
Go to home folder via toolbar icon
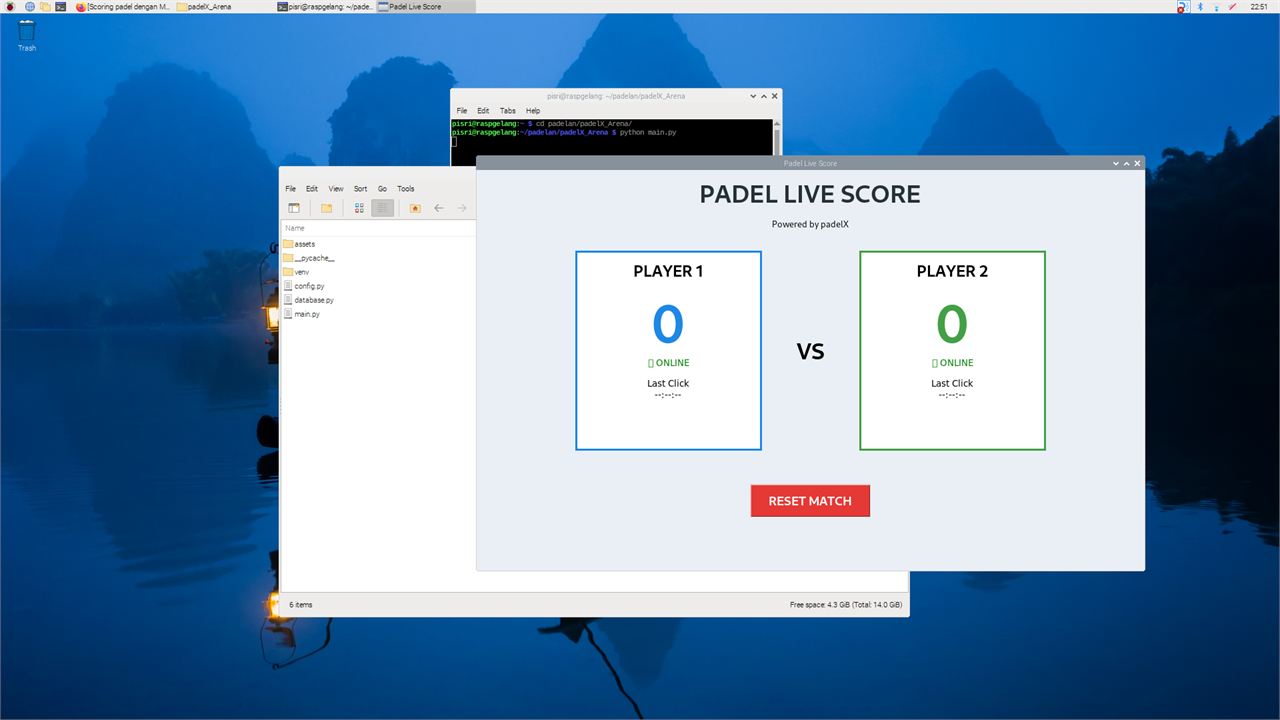(415, 208)
